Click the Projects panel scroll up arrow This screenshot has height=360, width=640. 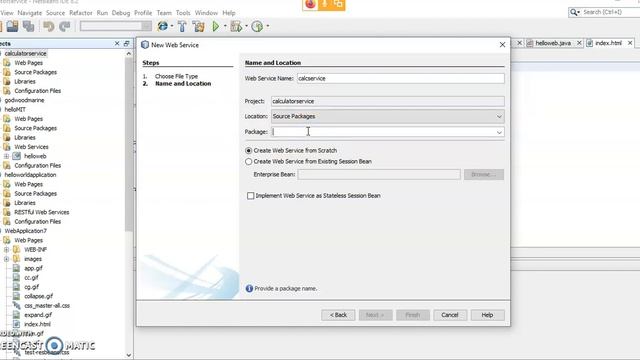point(129,53)
